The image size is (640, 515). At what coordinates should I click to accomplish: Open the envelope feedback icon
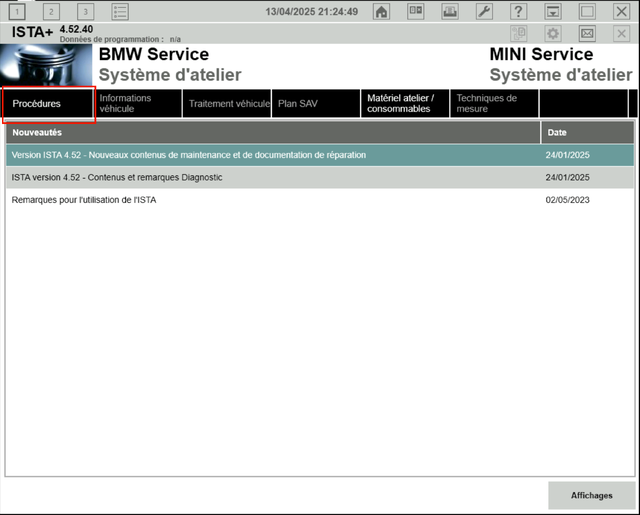[x=587, y=33]
